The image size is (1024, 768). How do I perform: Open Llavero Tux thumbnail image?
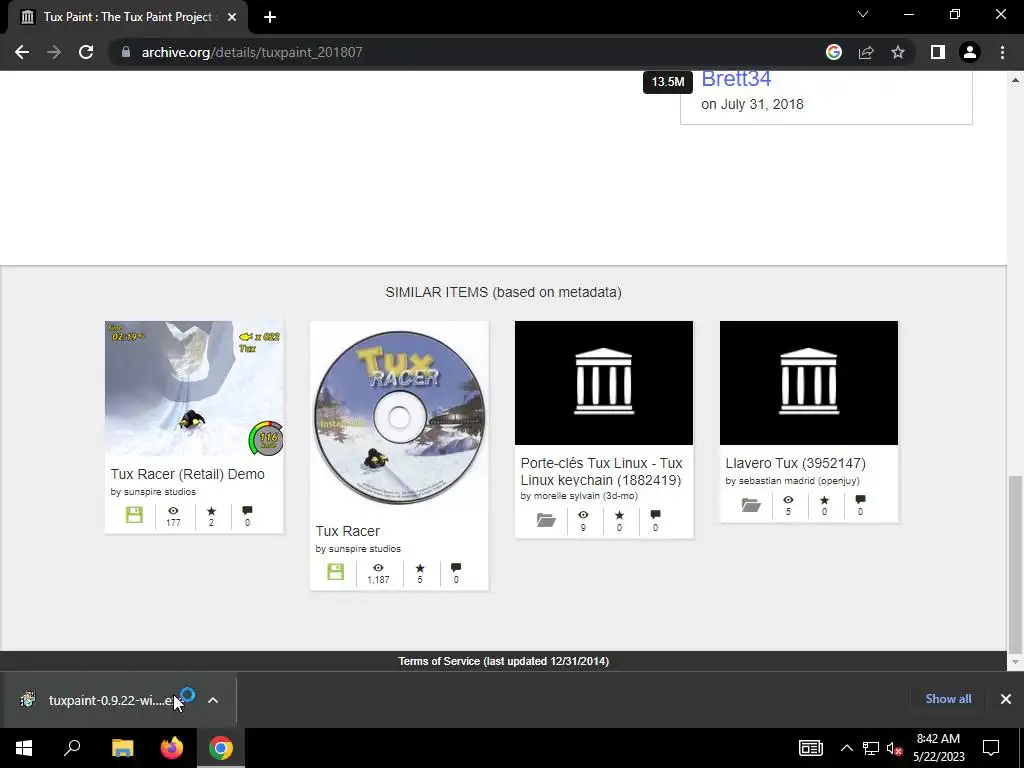pos(808,383)
